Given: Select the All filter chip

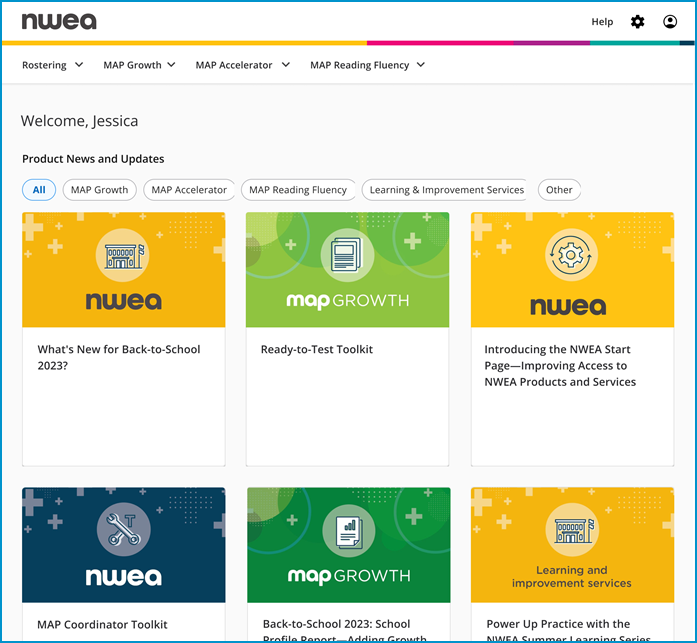Looking at the screenshot, I should pos(39,190).
